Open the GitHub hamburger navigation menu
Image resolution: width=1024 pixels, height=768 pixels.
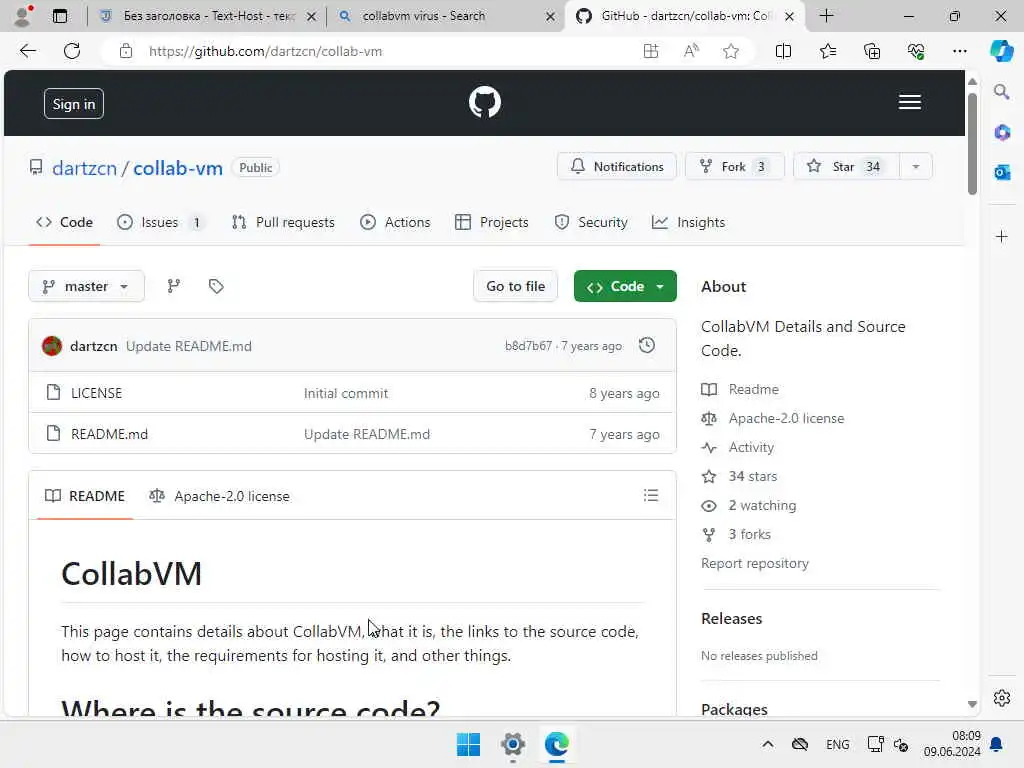(909, 103)
